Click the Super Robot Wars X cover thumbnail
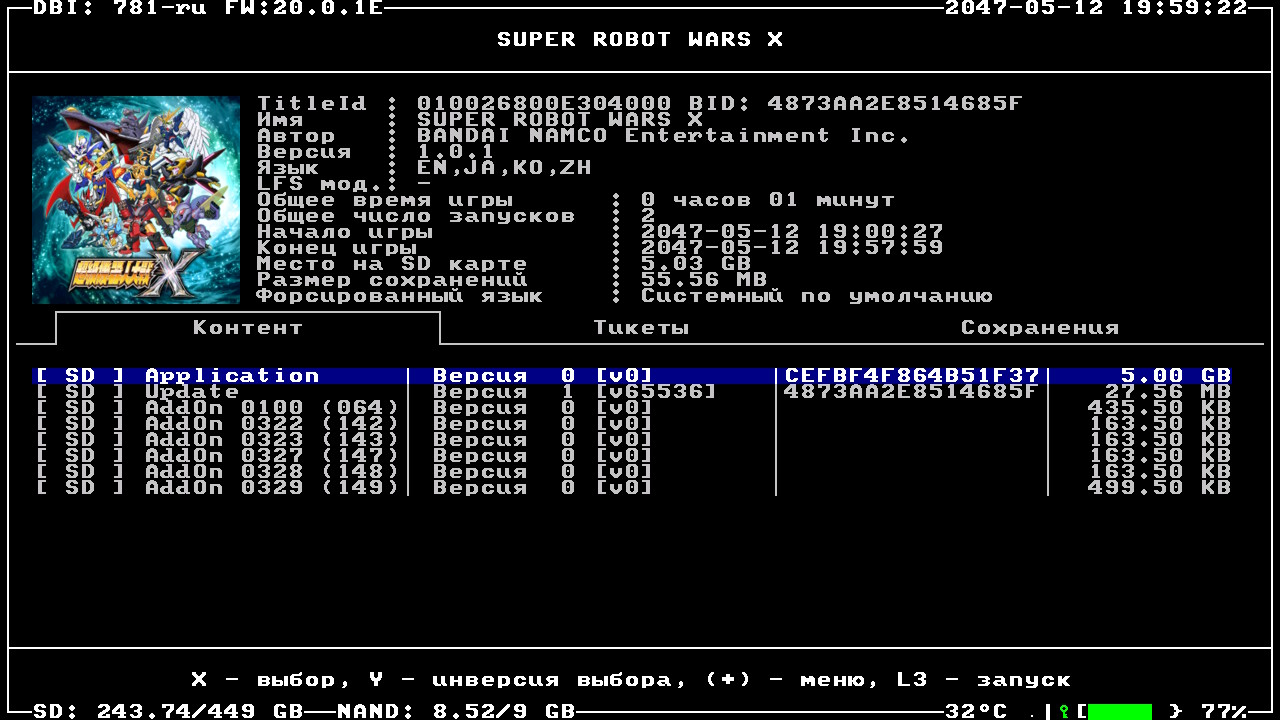 click(136, 200)
